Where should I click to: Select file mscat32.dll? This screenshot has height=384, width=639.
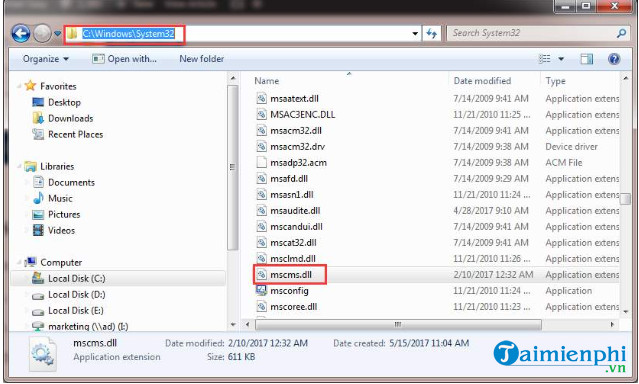(x=293, y=243)
